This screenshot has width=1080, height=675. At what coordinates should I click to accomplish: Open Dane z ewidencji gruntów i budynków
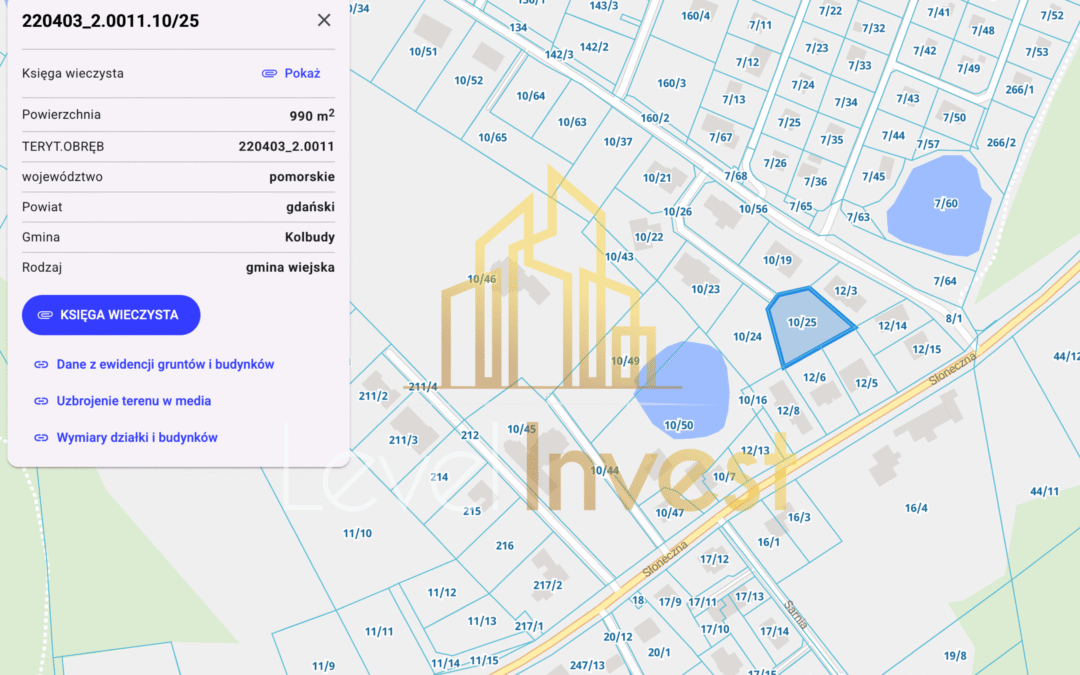pos(165,364)
